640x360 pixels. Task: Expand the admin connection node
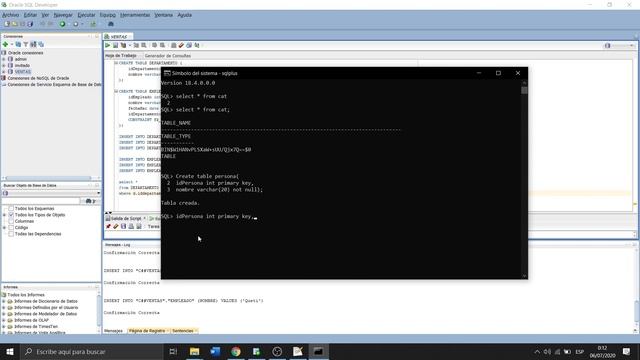point(4,59)
